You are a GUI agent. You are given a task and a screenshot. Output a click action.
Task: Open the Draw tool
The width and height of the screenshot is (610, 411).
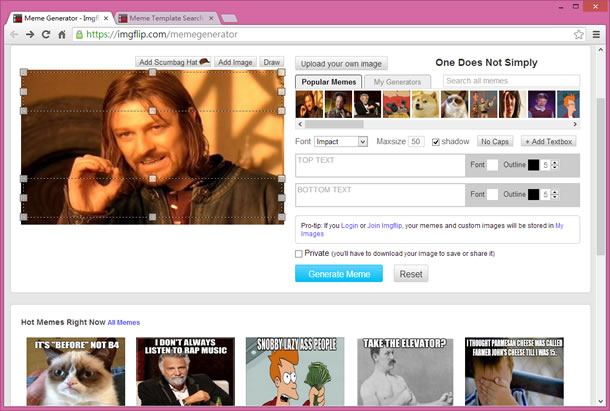tap(272, 62)
